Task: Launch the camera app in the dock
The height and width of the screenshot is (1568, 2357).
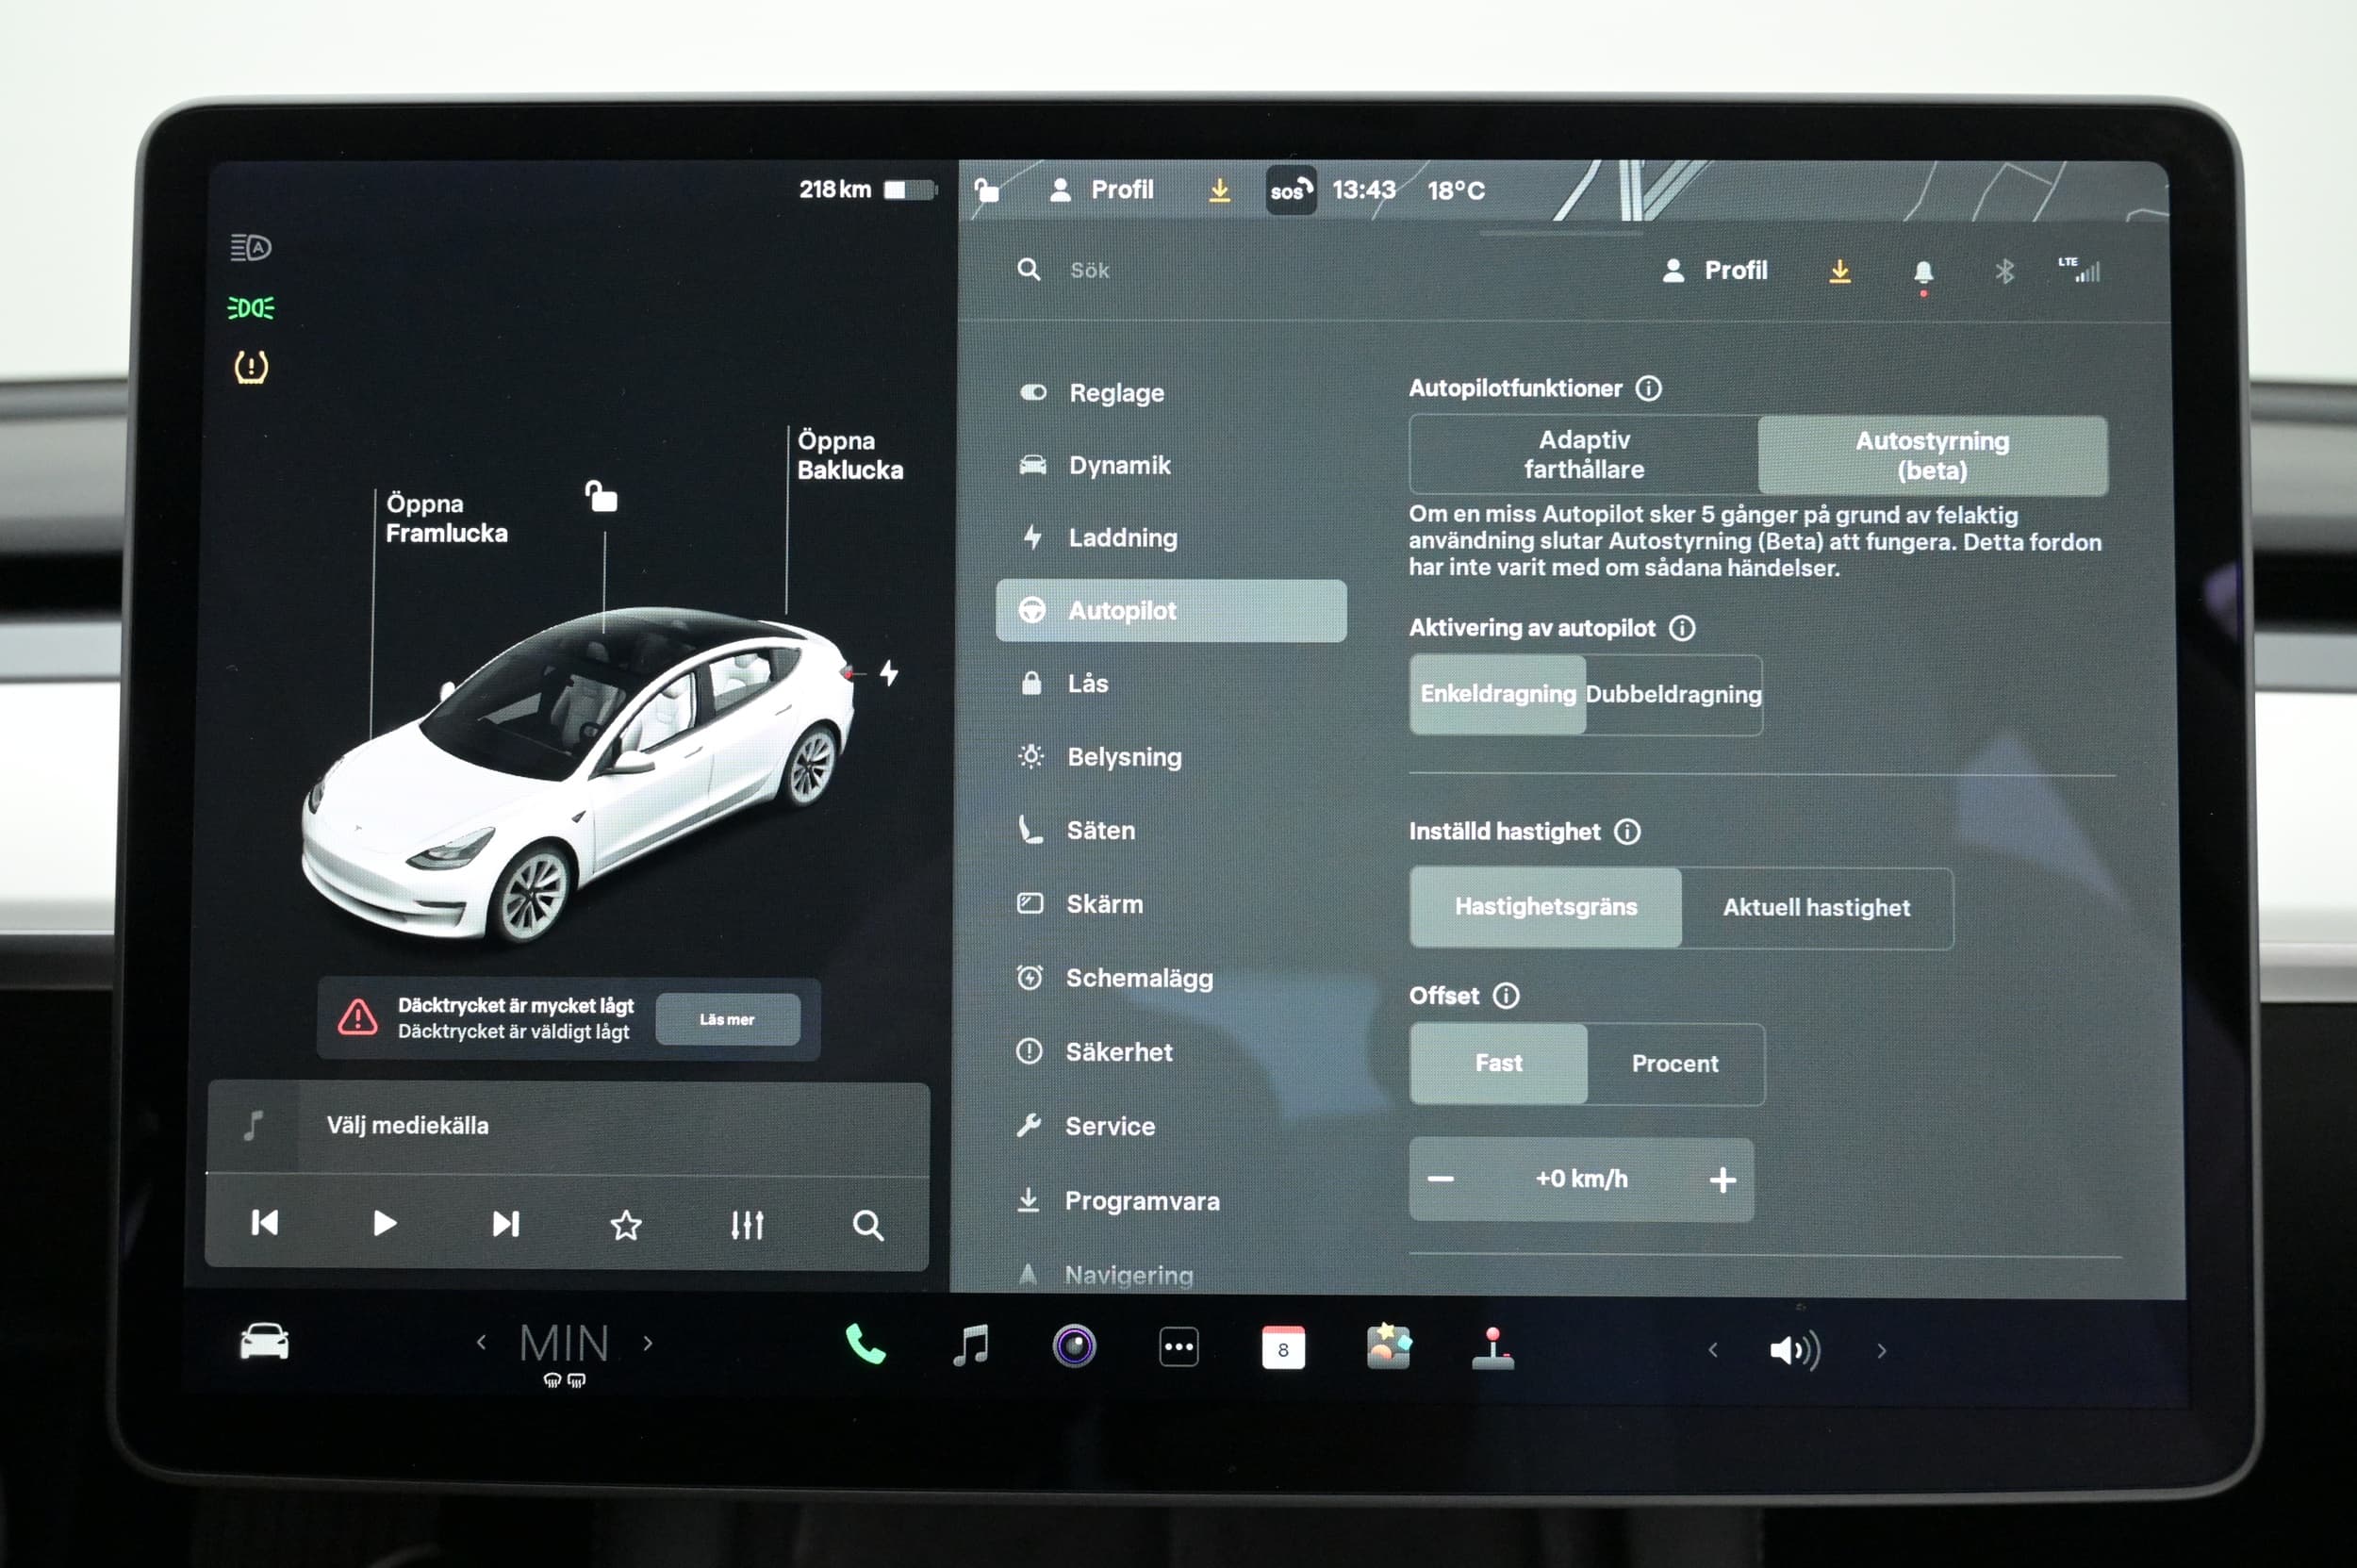Action: [x=1074, y=1347]
